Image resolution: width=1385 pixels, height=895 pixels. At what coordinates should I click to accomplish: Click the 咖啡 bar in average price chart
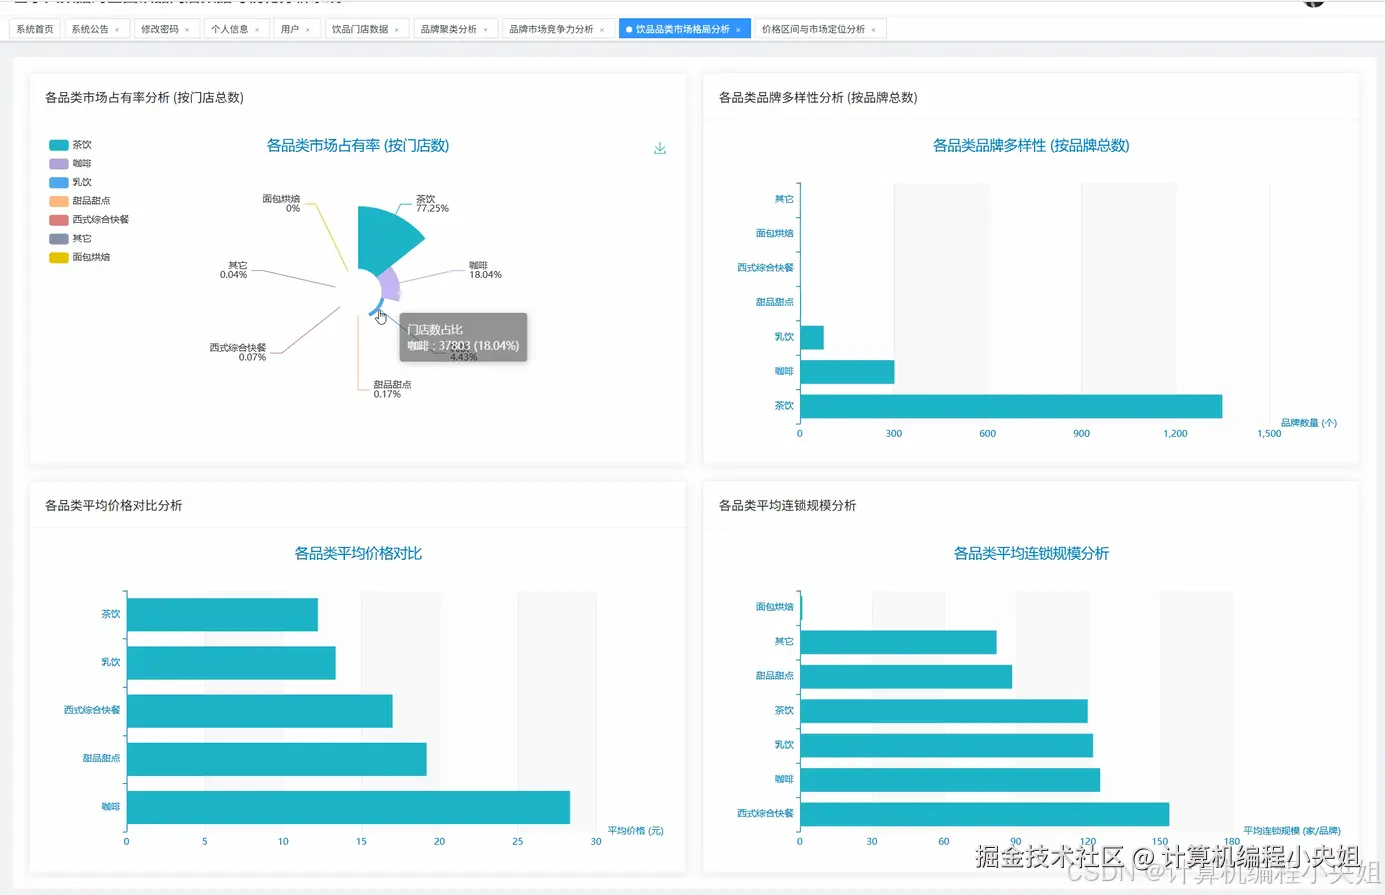click(x=348, y=807)
